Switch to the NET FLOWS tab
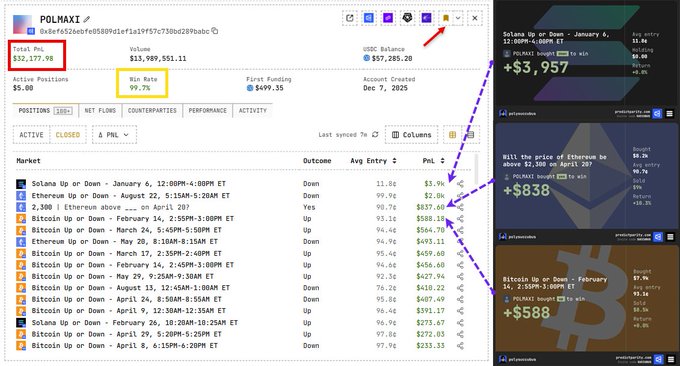This screenshot has height=366, width=680. pos(100,111)
